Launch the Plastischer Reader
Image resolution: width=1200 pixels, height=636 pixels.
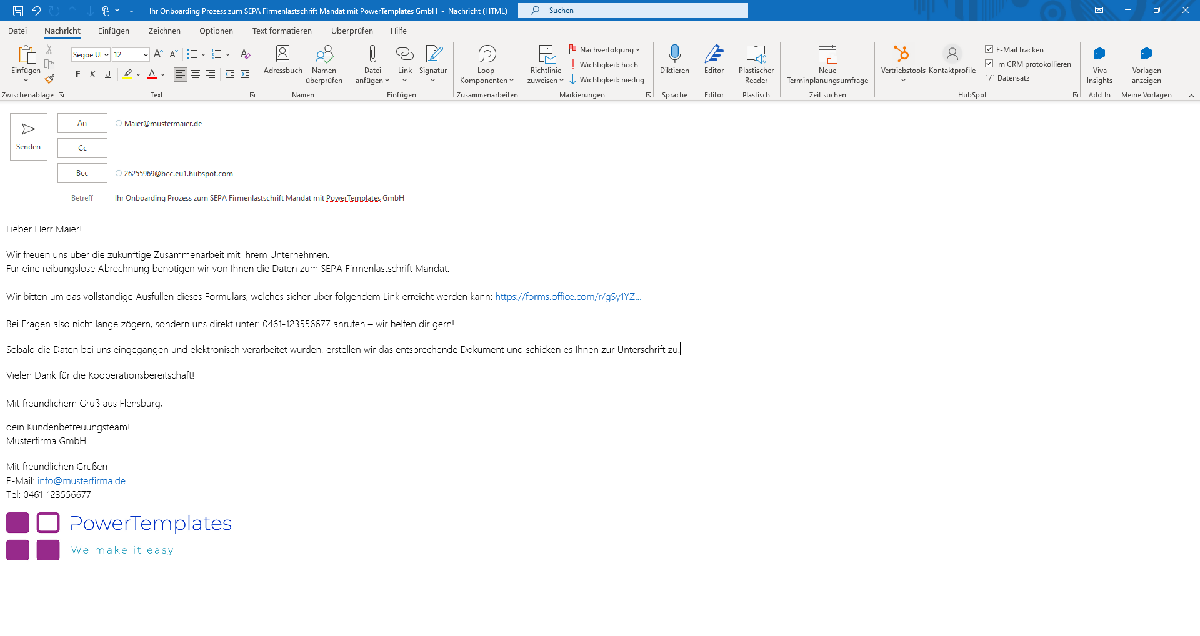click(756, 62)
